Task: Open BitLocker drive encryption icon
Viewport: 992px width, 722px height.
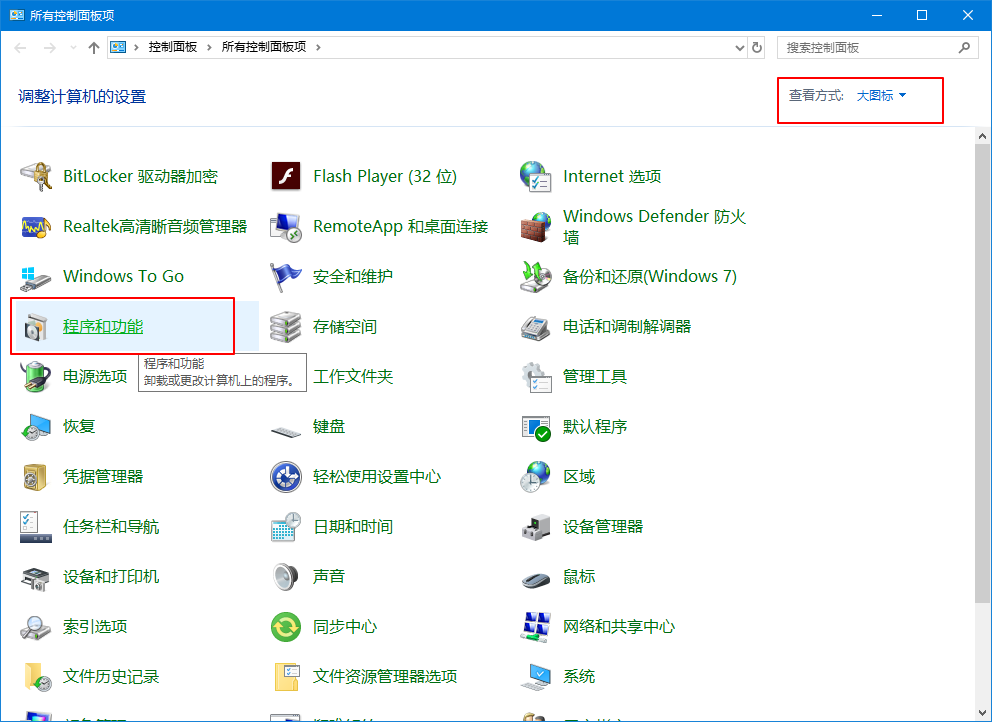Action: 36,177
